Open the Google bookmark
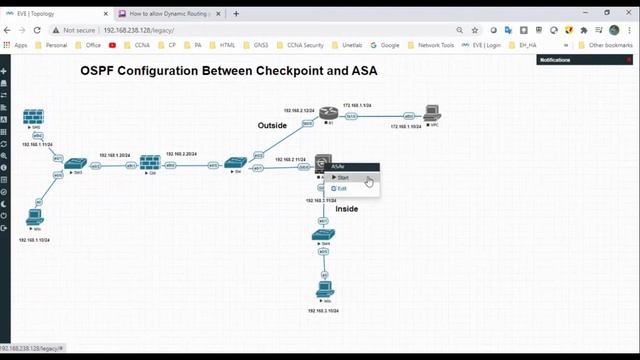640x360 pixels. [384, 45]
